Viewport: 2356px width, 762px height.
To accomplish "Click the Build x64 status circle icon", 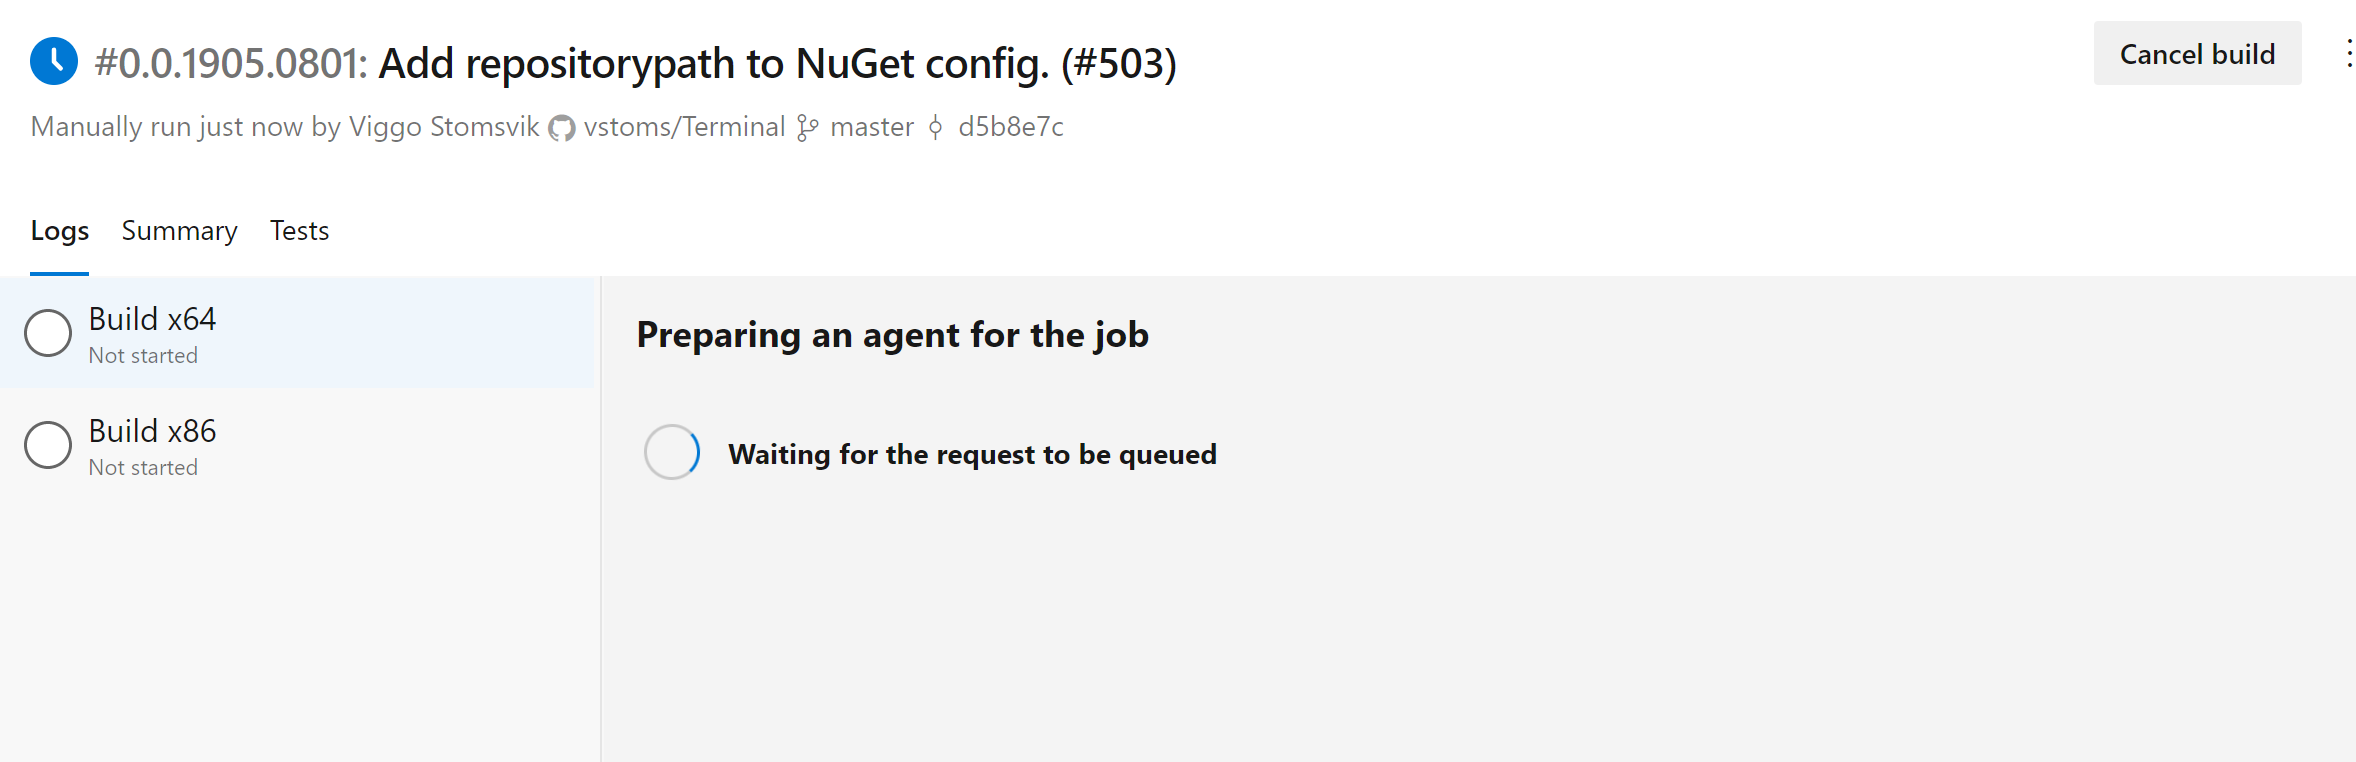I will coord(48,333).
